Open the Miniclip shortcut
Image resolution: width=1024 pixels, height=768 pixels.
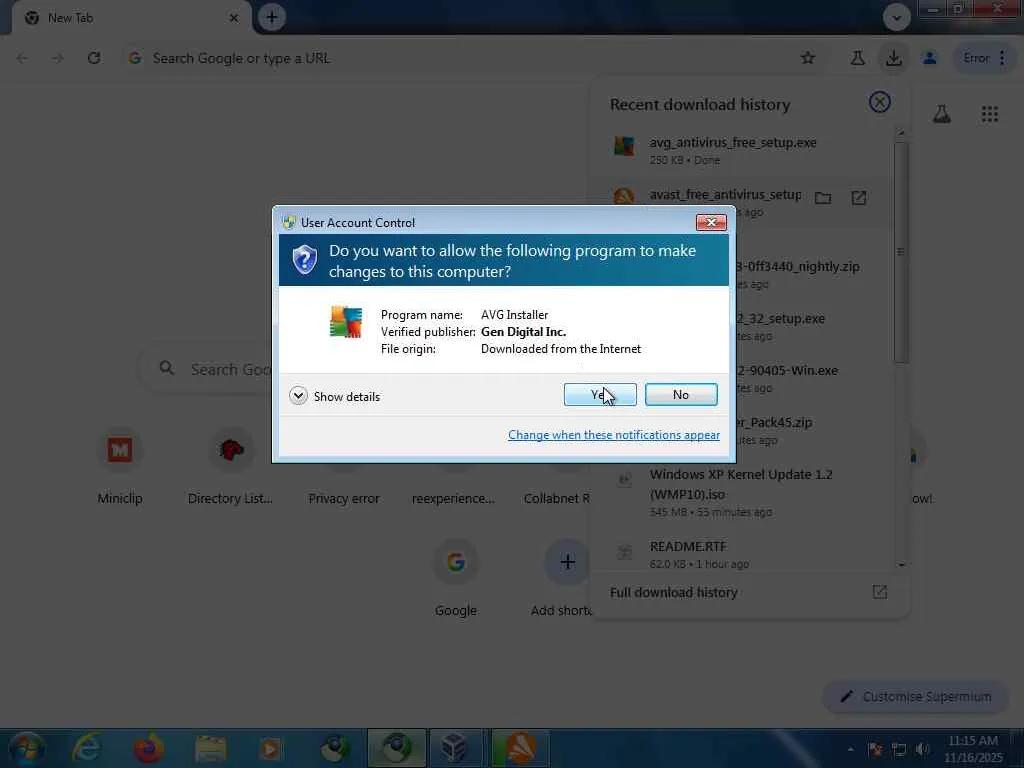[x=120, y=465]
